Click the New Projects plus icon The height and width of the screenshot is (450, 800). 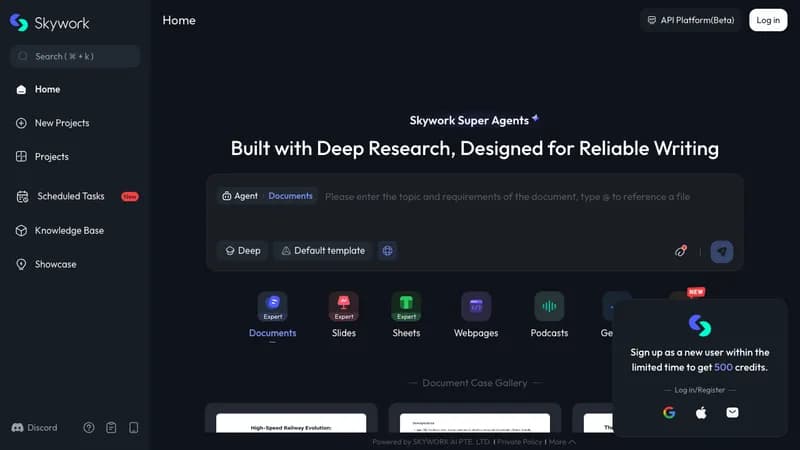coord(21,123)
